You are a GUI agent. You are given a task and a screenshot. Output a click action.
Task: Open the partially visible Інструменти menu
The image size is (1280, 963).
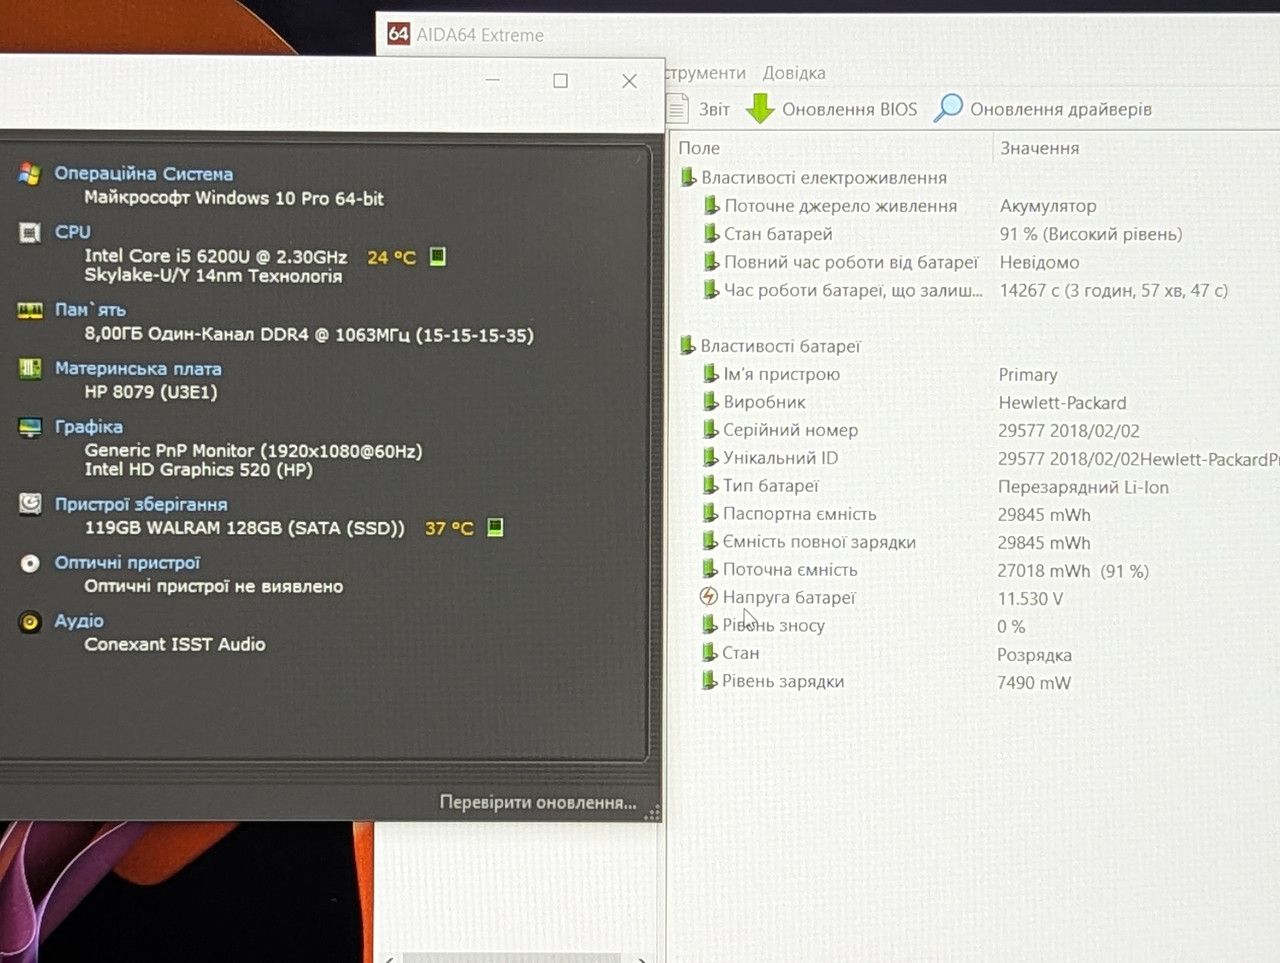[706, 73]
